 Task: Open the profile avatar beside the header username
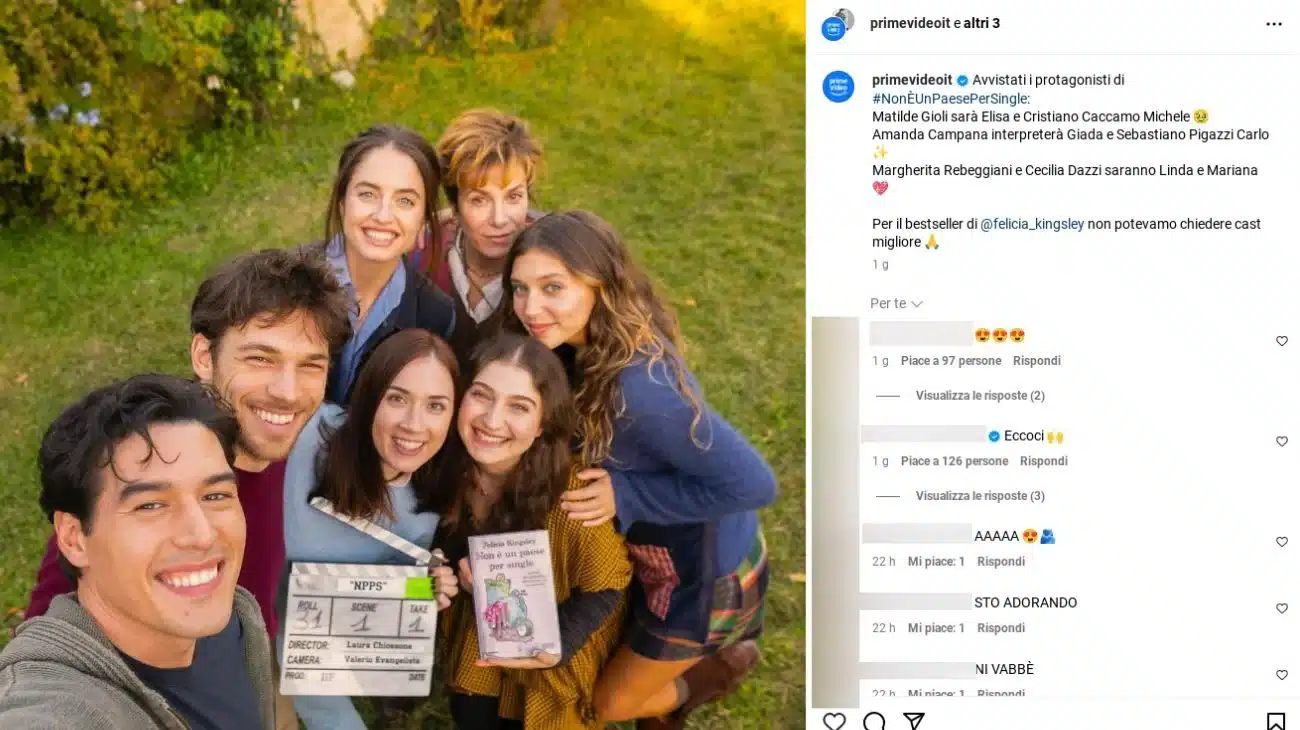click(x=838, y=24)
